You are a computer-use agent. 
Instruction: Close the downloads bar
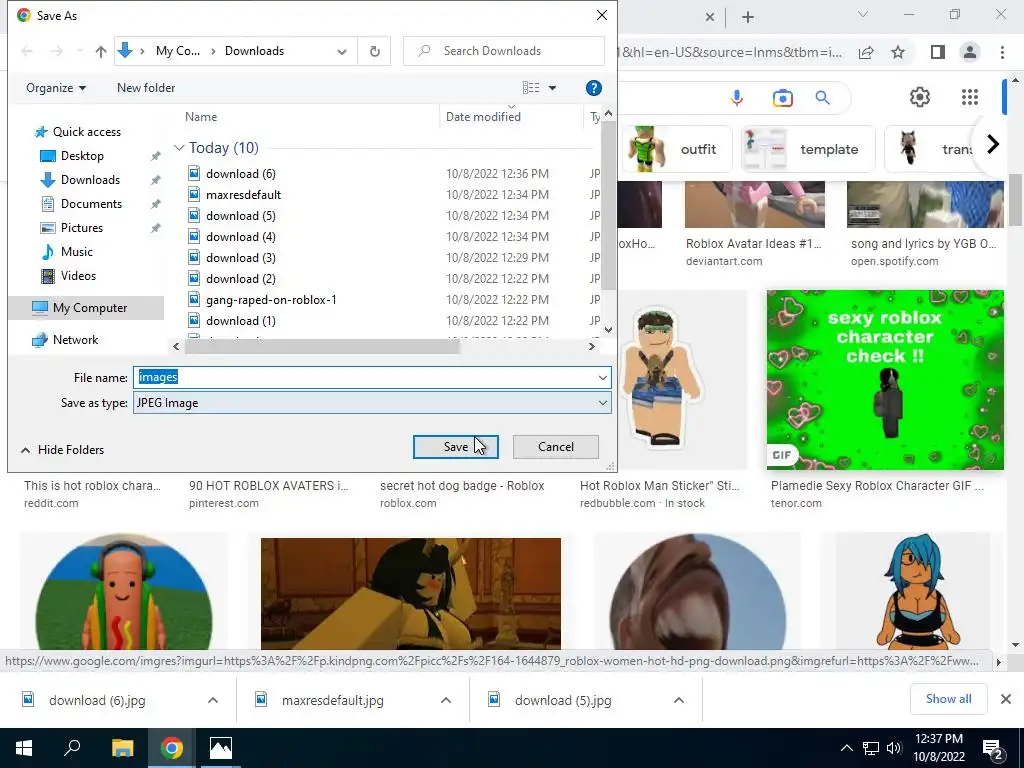(1006, 699)
